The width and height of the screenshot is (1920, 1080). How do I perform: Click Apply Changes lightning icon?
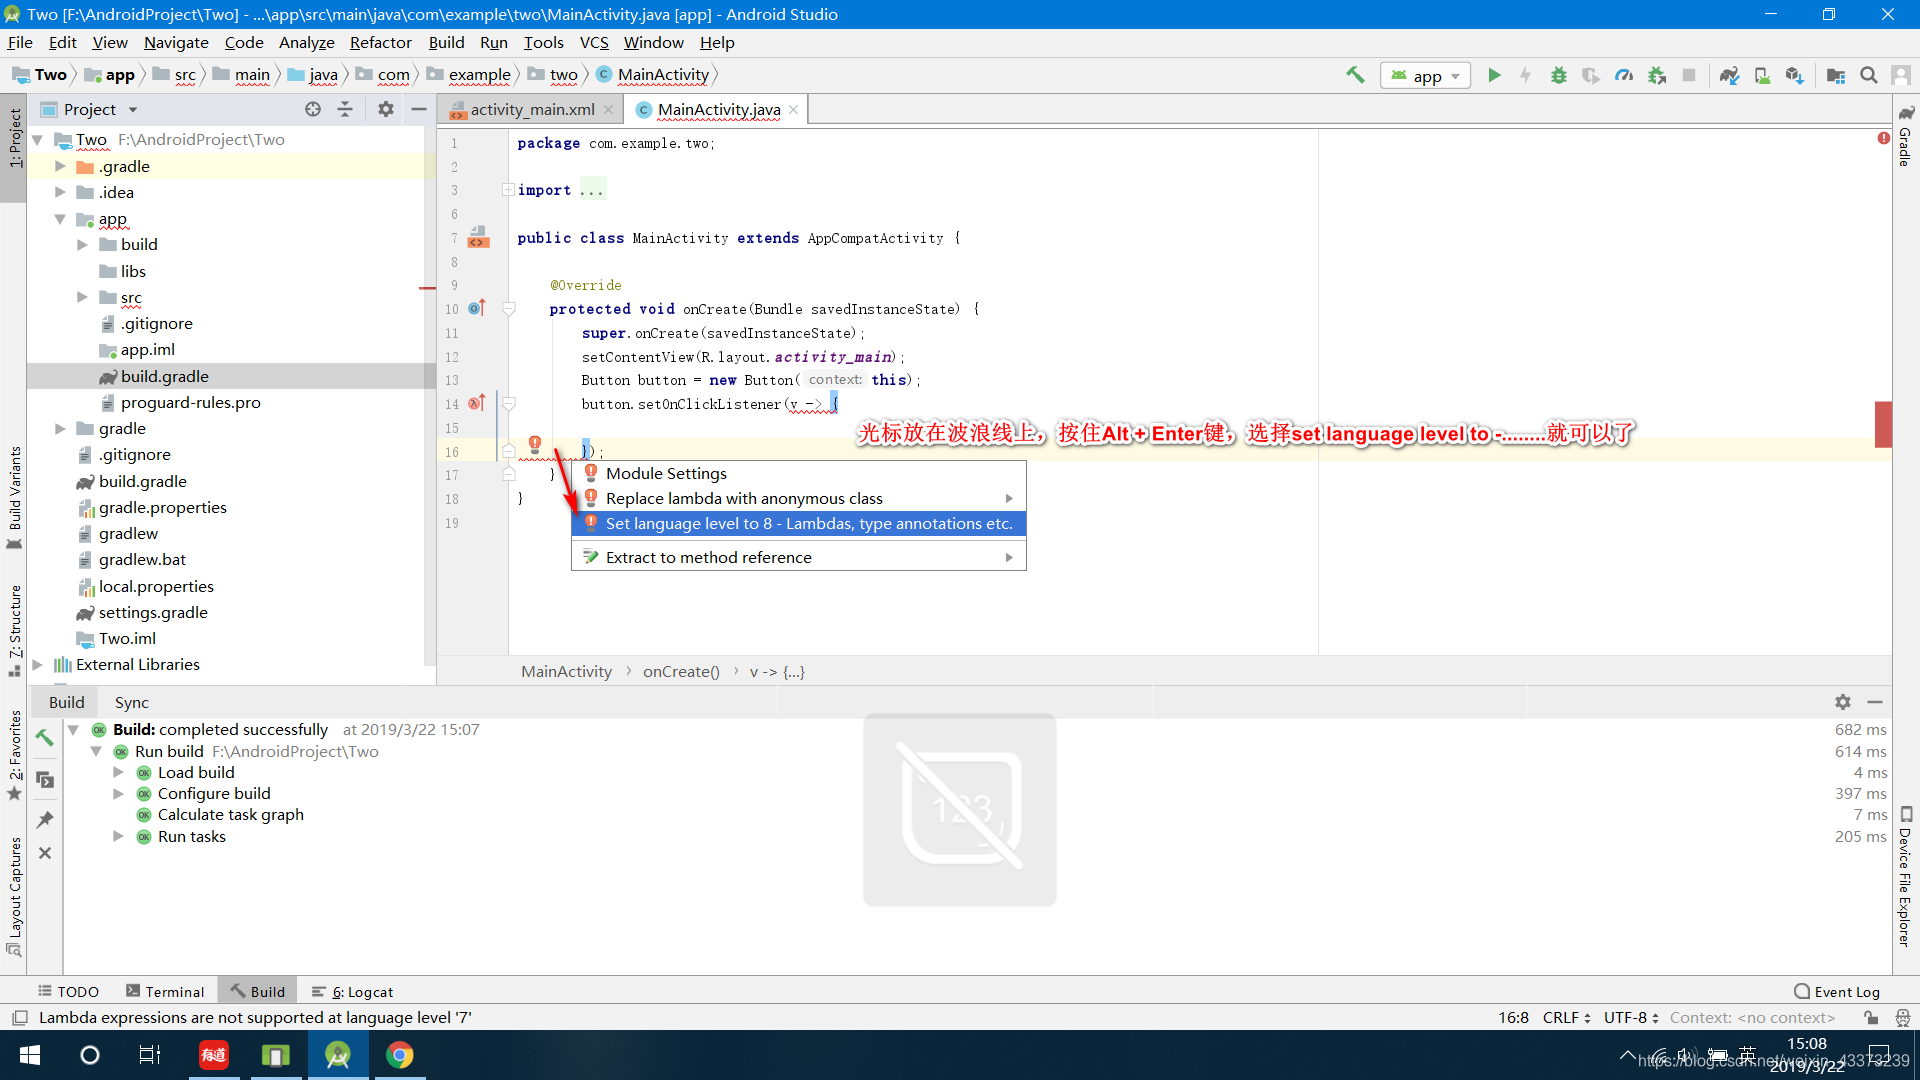1525,75
